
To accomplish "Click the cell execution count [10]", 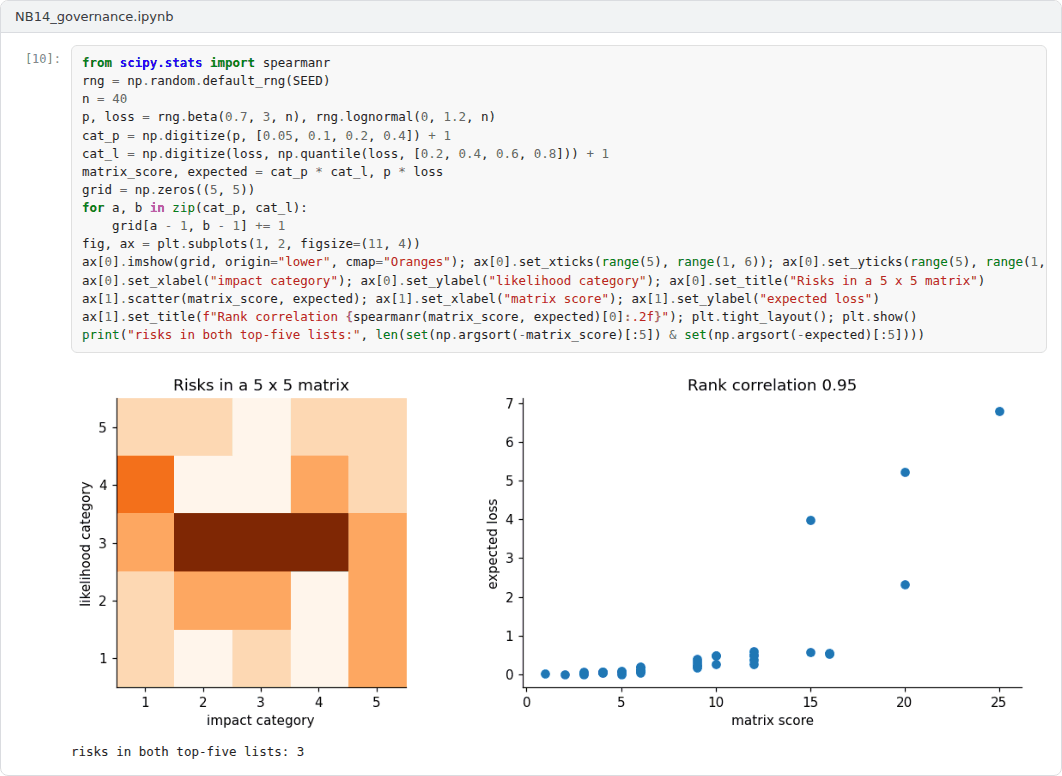I will pyautogui.click(x=43, y=59).
